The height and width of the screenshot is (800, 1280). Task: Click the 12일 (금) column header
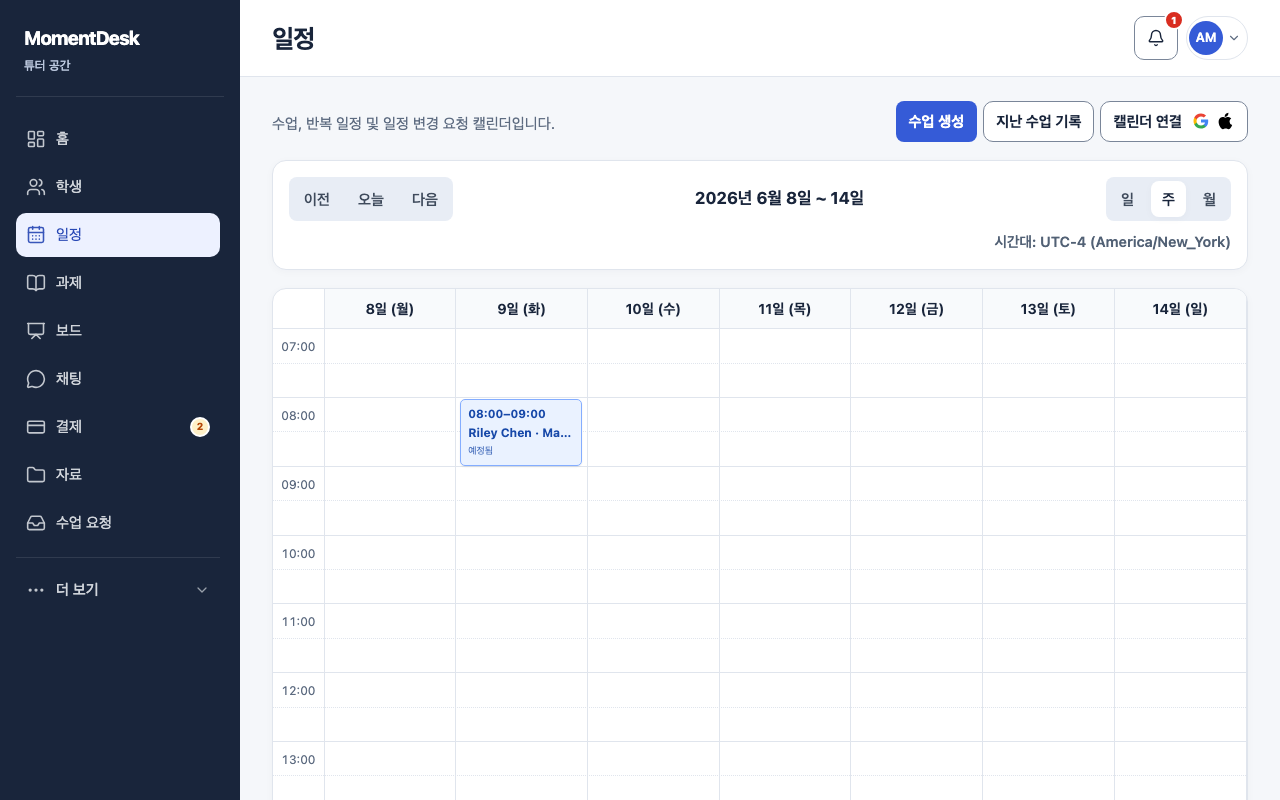pyautogui.click(x=916, y=309)
